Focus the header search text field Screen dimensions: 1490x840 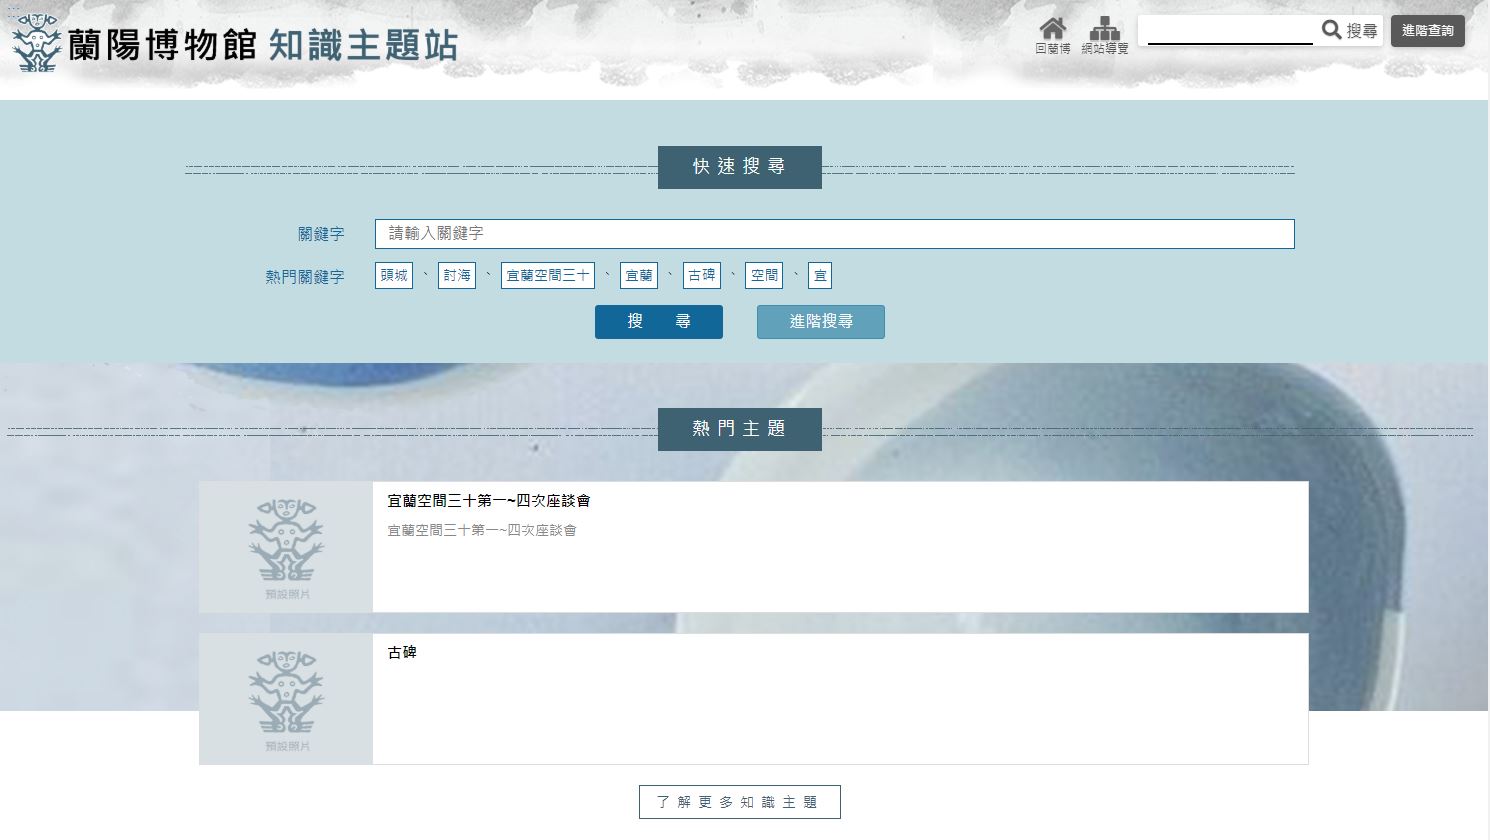point(1230,32)
